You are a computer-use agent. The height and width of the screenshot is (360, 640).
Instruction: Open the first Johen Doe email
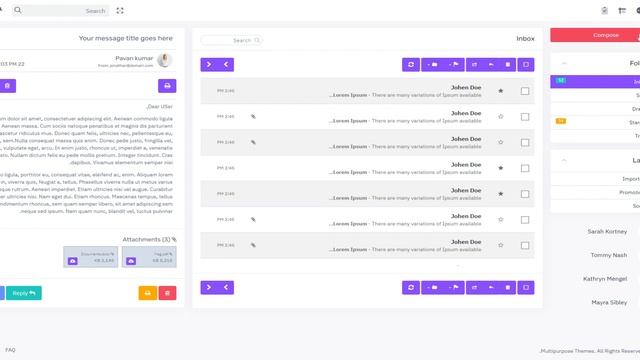click(367, 91)
